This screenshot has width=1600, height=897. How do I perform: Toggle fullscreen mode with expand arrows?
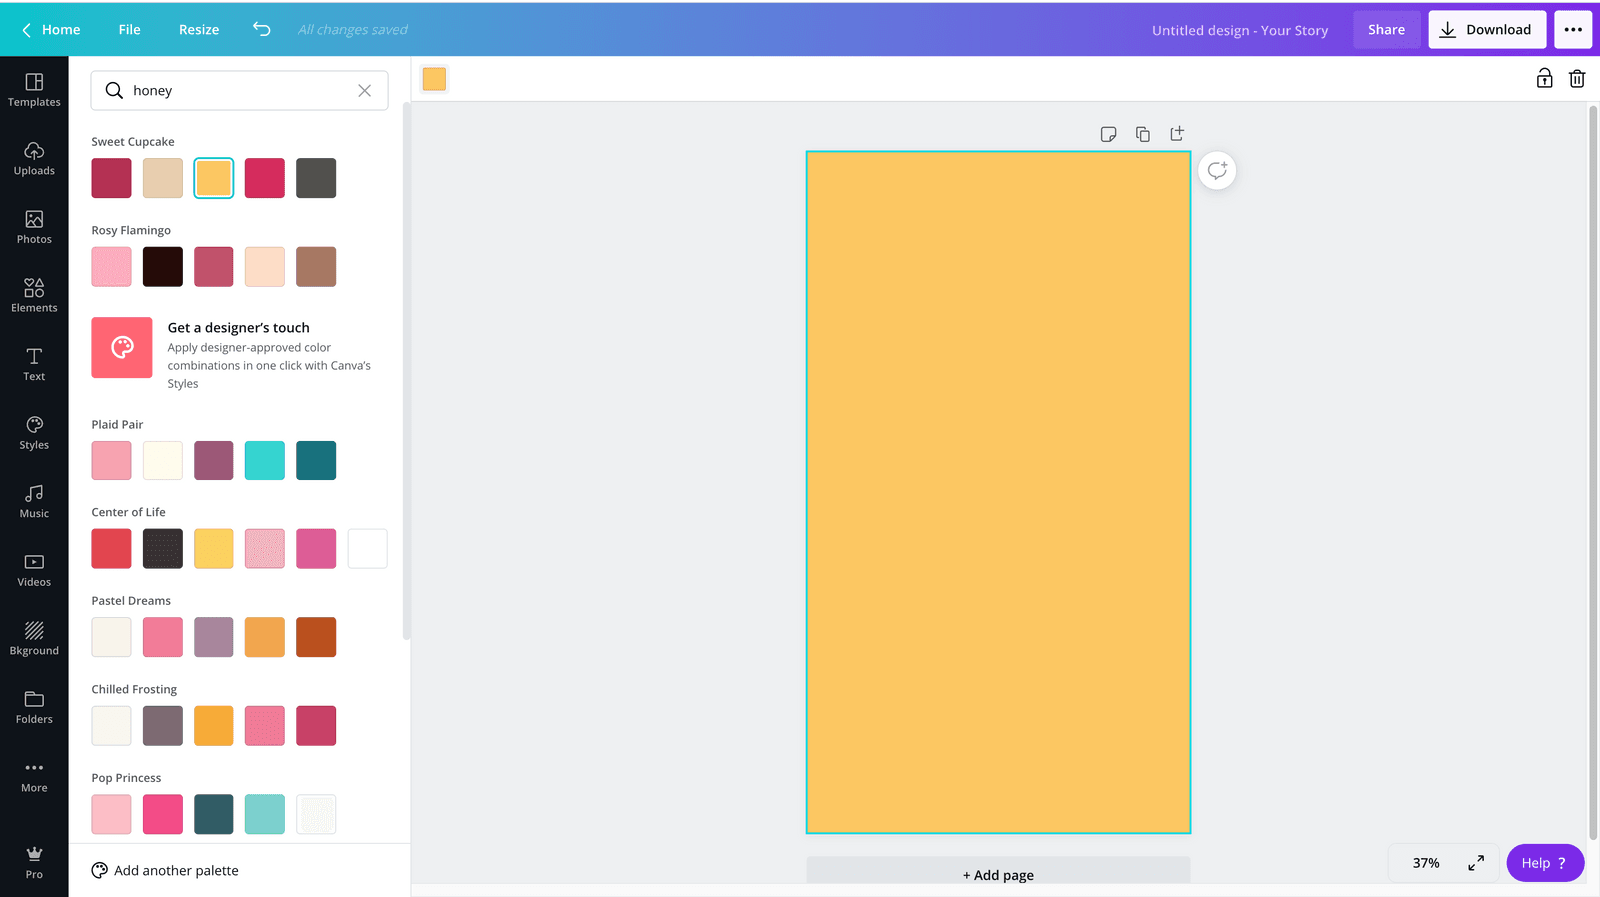[1476, 863]
